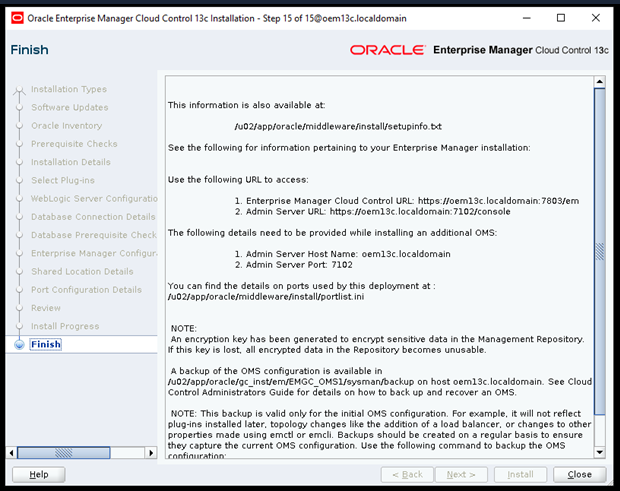The height and width of the screenshot is (491, 620).
Task: Click the disabled Next button
Action: pyautogui.click(x=461, y=474)
